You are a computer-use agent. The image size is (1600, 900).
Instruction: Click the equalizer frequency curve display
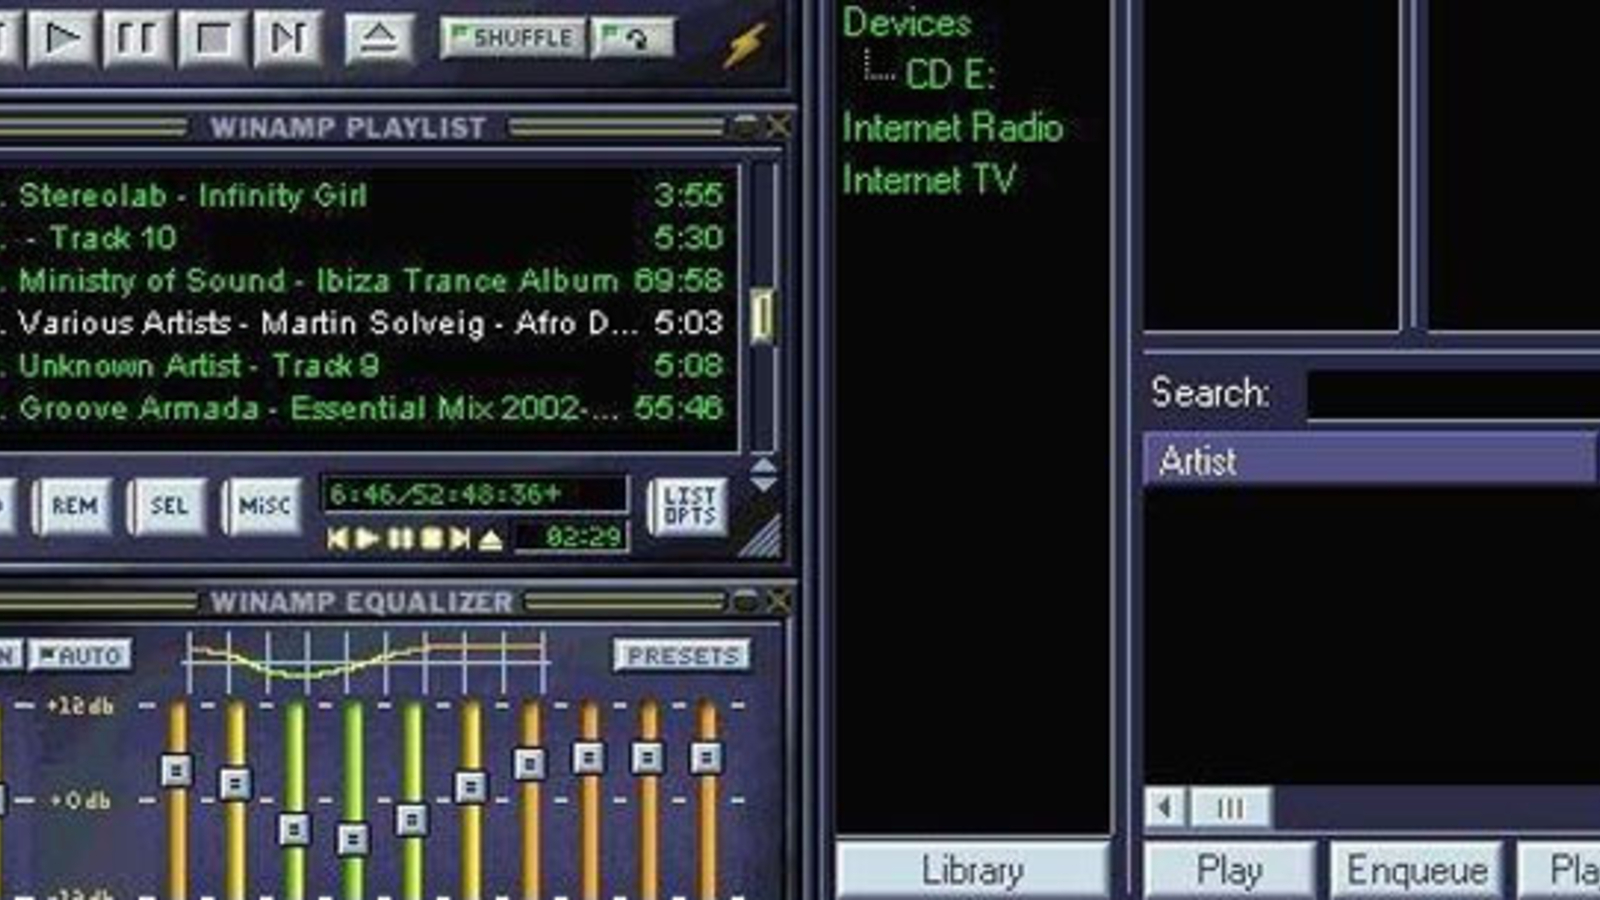[x=366, y=662]
